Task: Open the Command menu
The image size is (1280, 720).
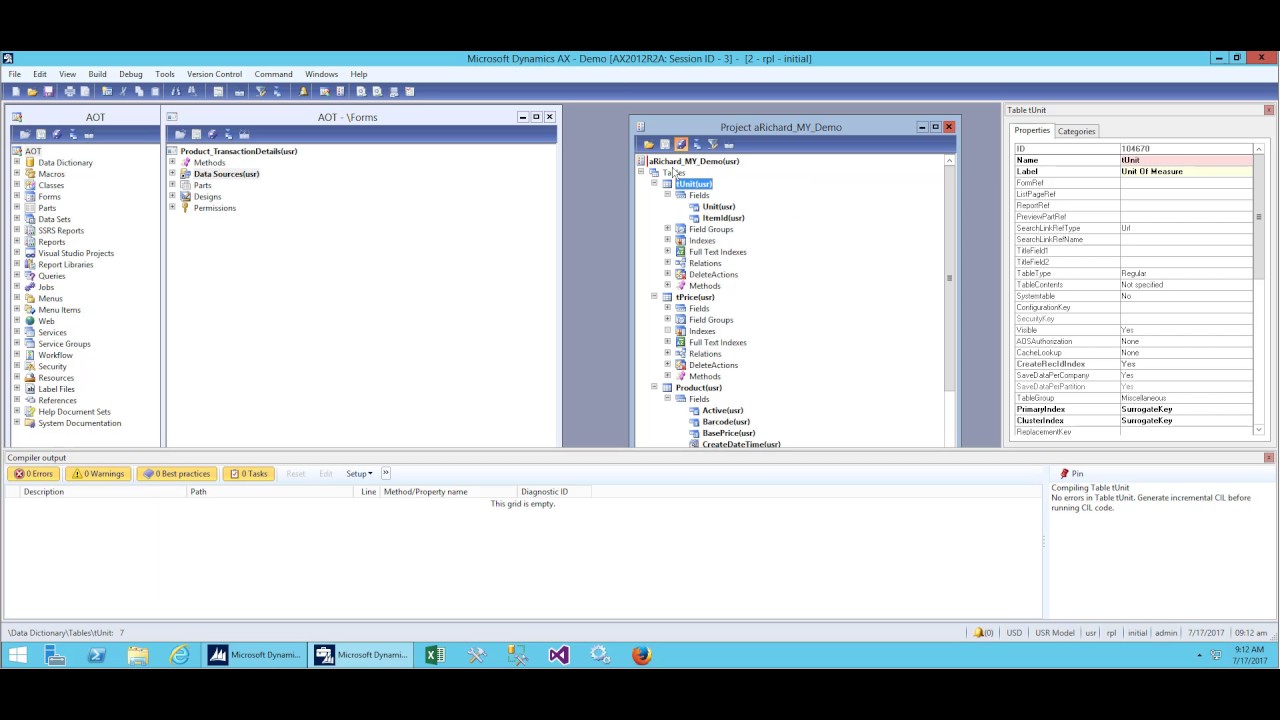Action: click(273, 74)
